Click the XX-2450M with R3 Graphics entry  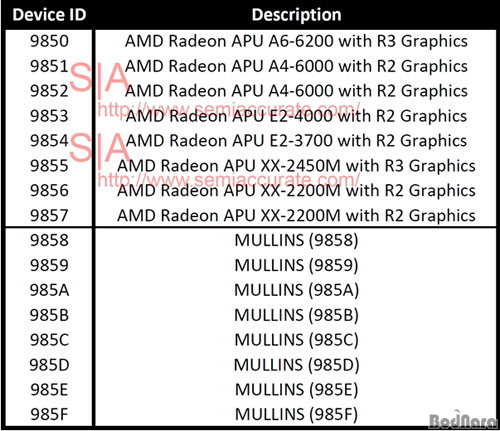coord(296,166)
